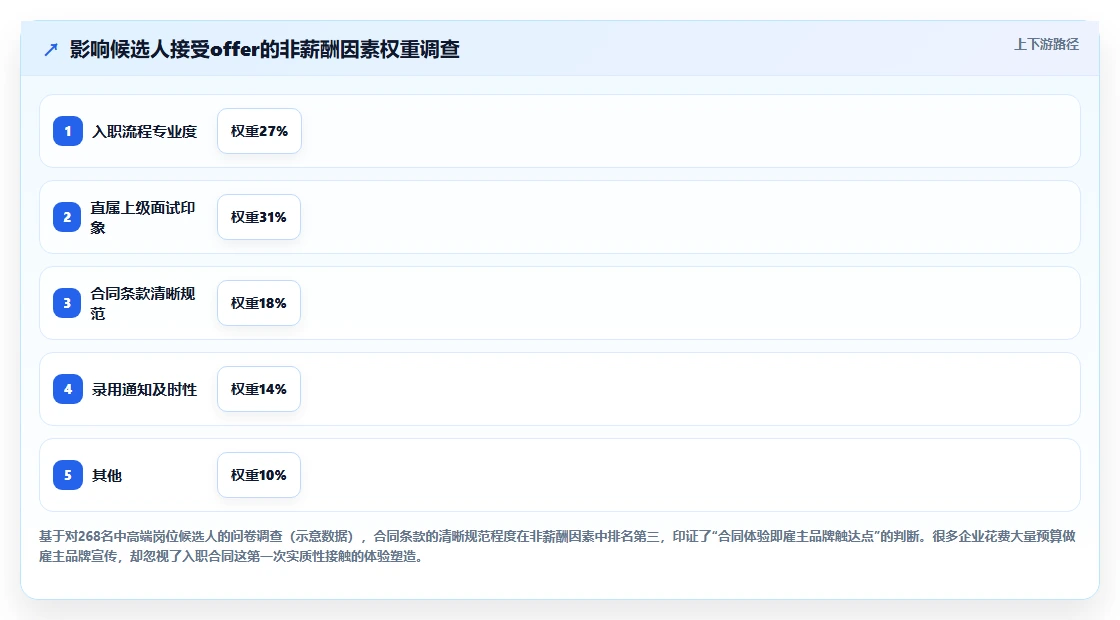Image resolution: width=1120 pixels, height=620 pixels.
Task: Click the arrow icon beside the survey title
Action: pos(51,49)
